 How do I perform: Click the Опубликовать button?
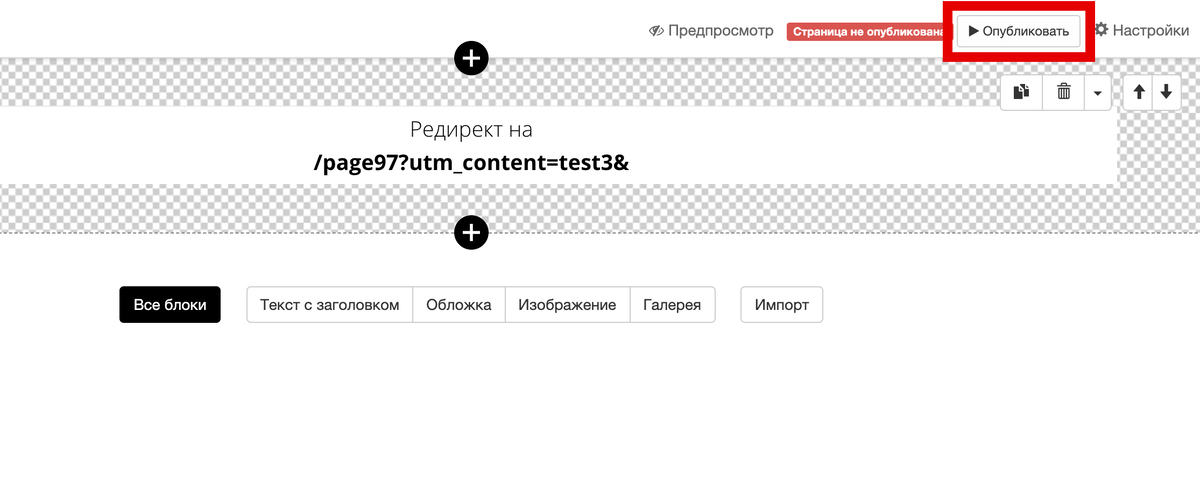[1019, 31]
